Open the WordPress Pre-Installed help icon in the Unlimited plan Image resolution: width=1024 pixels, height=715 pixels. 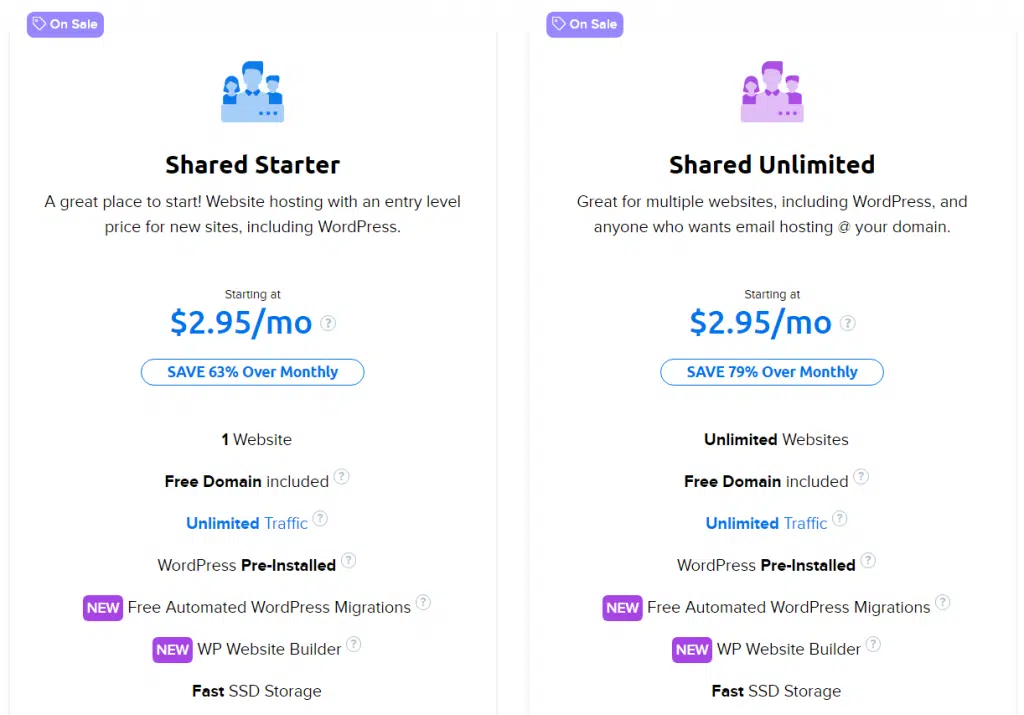(868, 560)
